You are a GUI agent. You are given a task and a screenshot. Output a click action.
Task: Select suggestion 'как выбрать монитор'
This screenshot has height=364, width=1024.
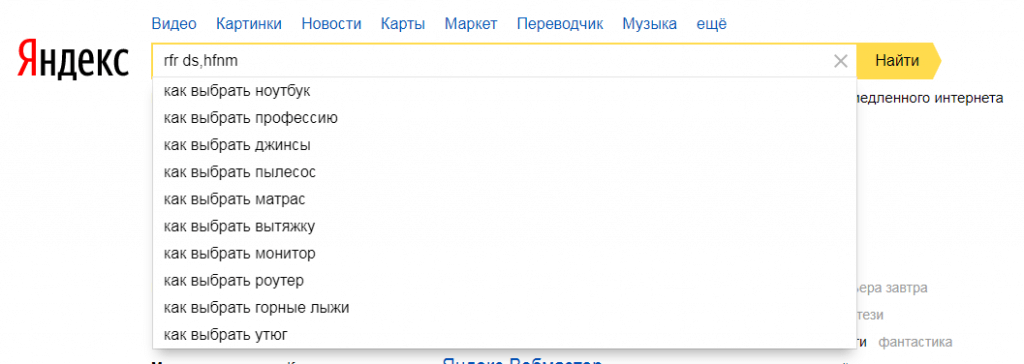tap(504, 254)
